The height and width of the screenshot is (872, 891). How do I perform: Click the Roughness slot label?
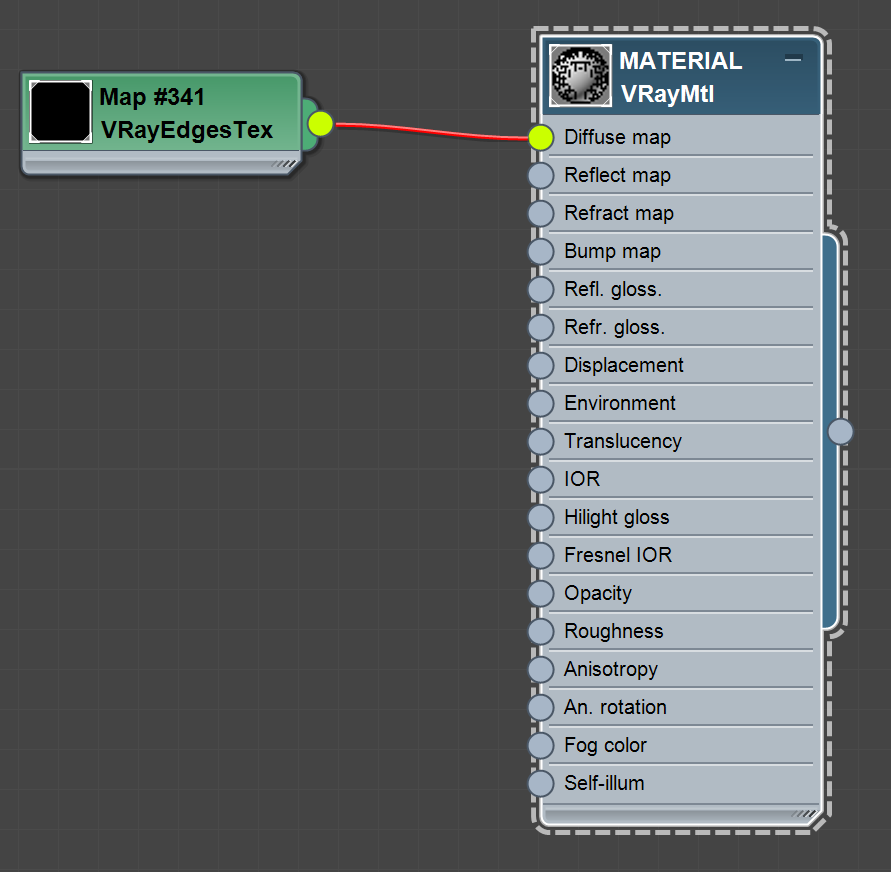coord(613,632)
